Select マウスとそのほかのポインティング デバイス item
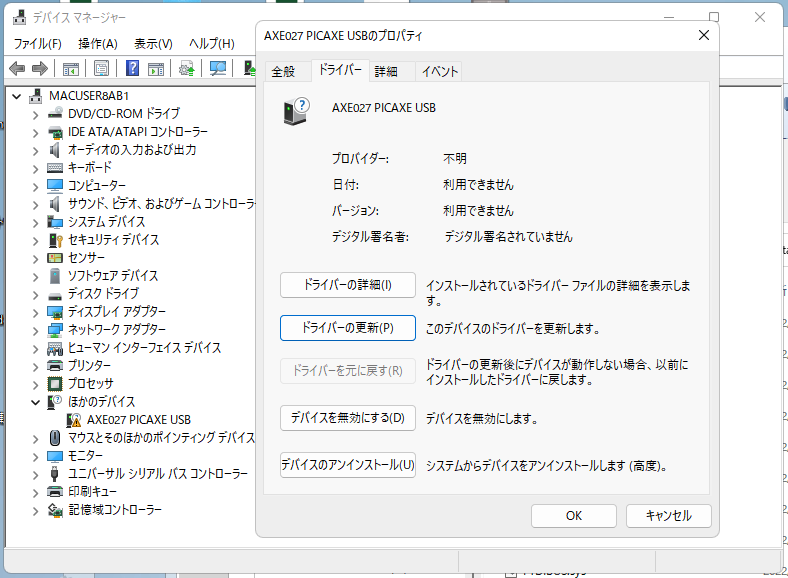The image size is (788, 578). (x=162, y=438)
